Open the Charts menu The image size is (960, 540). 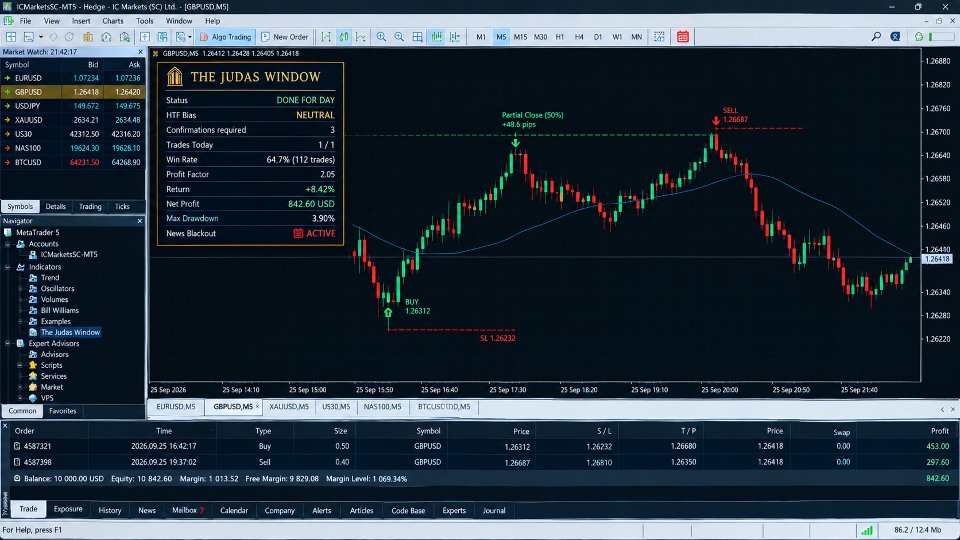pyautogui.click(x=113, y=21)
